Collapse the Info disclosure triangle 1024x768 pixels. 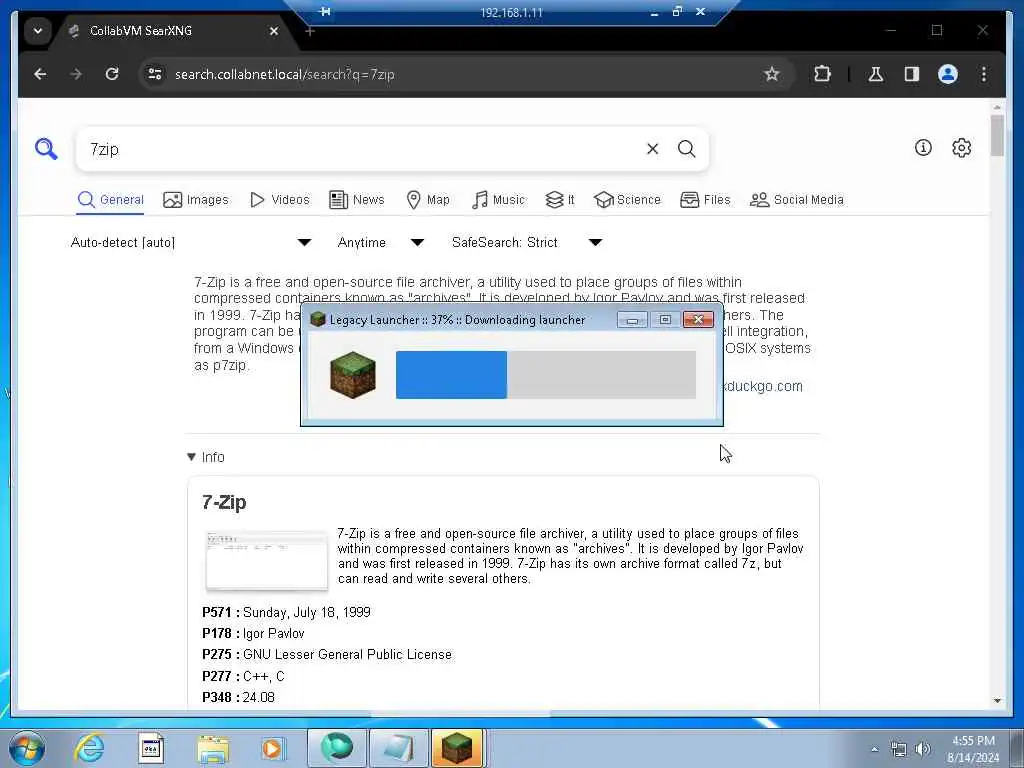click(191, 457)
